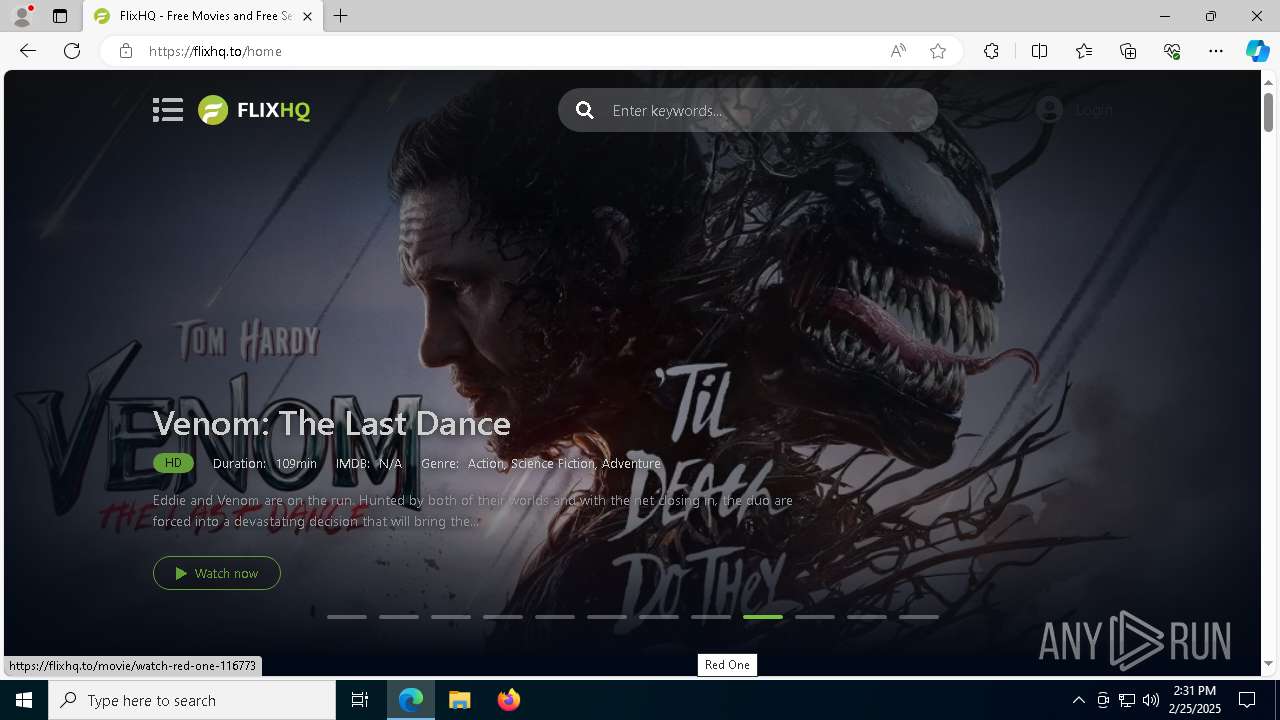Click the address bar URL
Image resolution: width=1280 pixels, height=720 pixels.
click(x=215, y=51)
